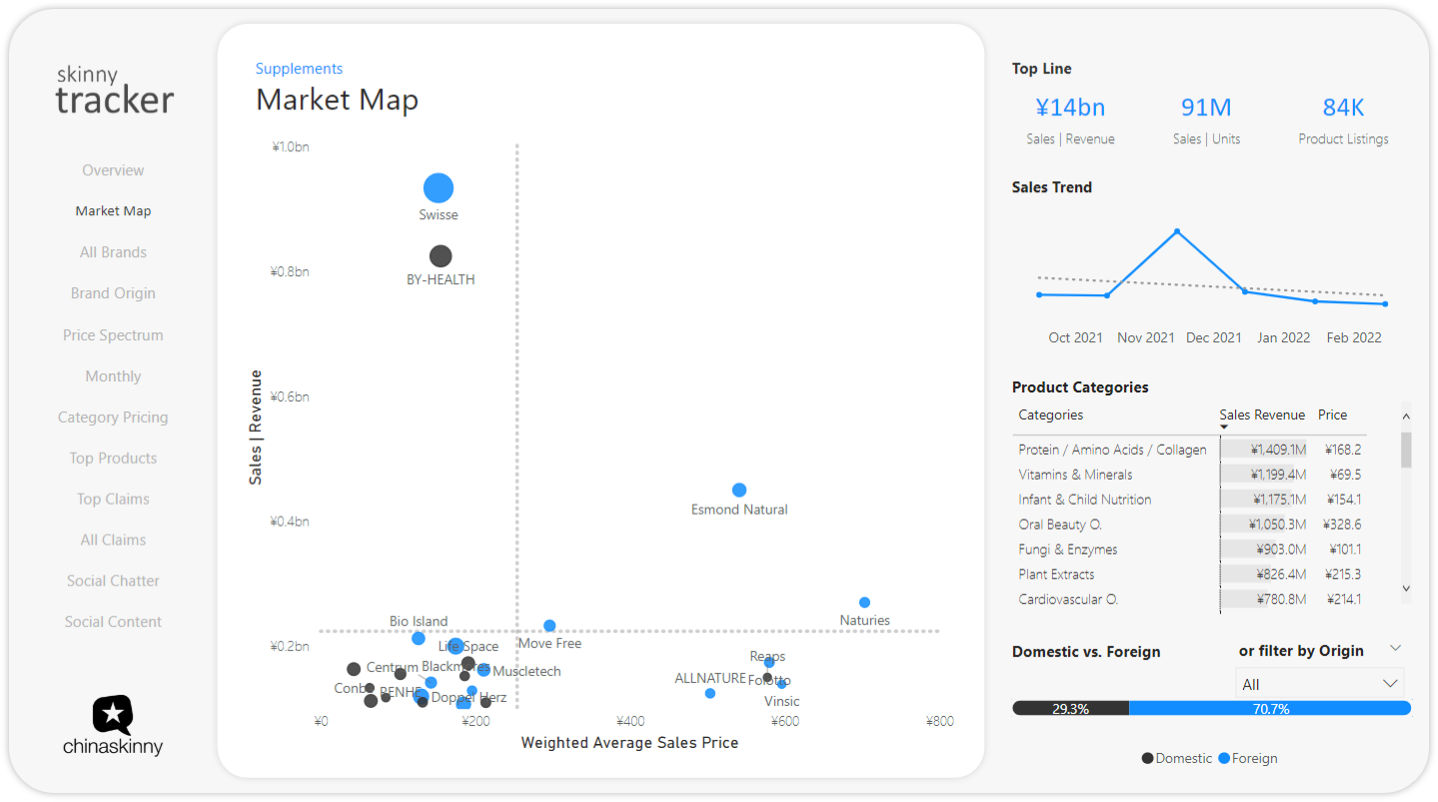This screenshot has height=802, width=1438.
Task: Open Social Content page
Action: pyautogui.click(x=113, y=622)
